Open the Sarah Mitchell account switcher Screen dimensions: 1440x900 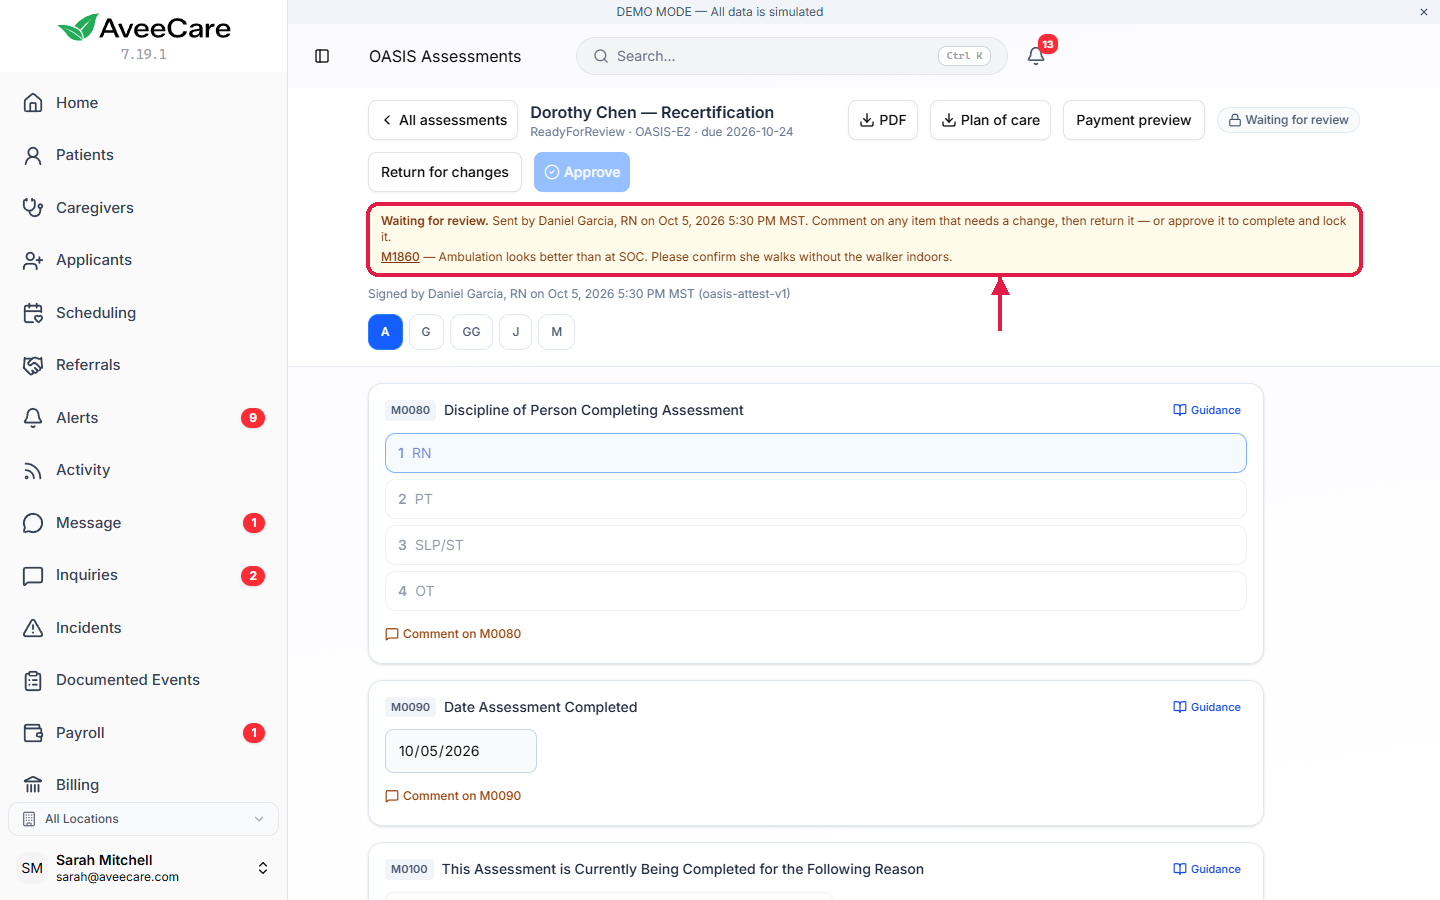coord(143,868)
